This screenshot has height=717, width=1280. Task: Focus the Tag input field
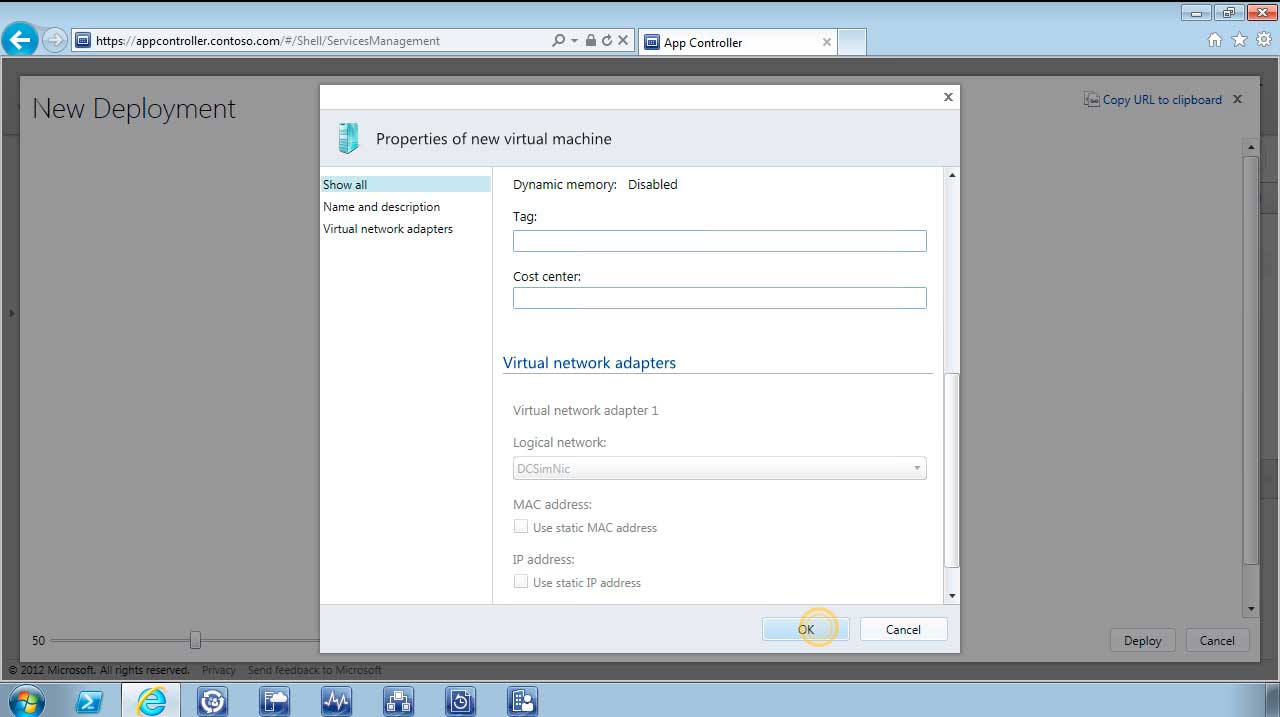coord(720,241)
